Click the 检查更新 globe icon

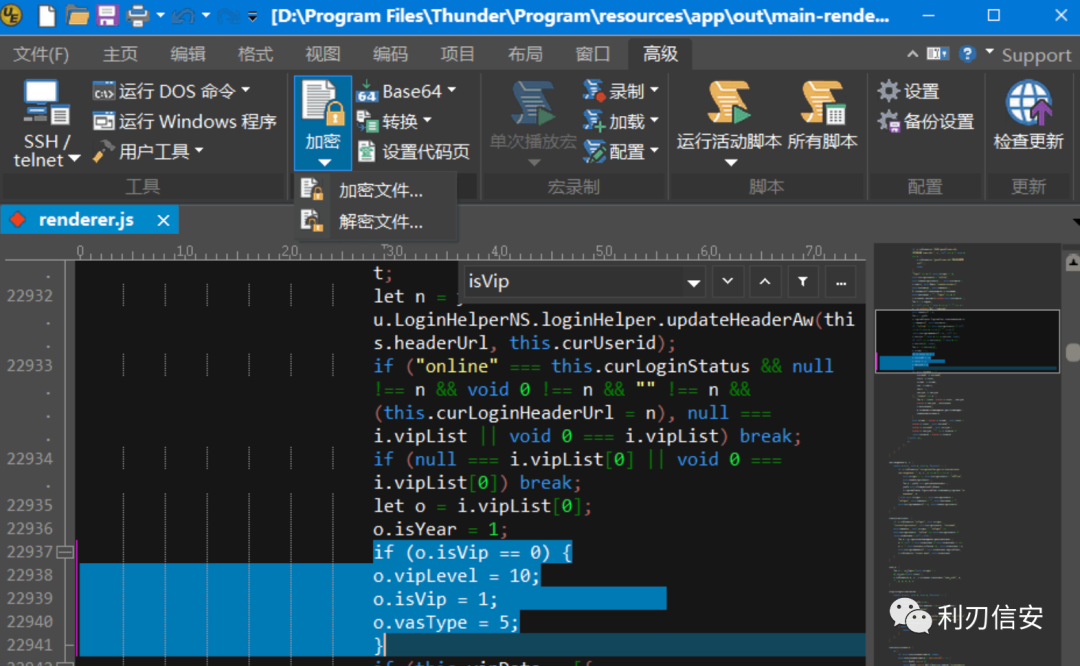1028,103
